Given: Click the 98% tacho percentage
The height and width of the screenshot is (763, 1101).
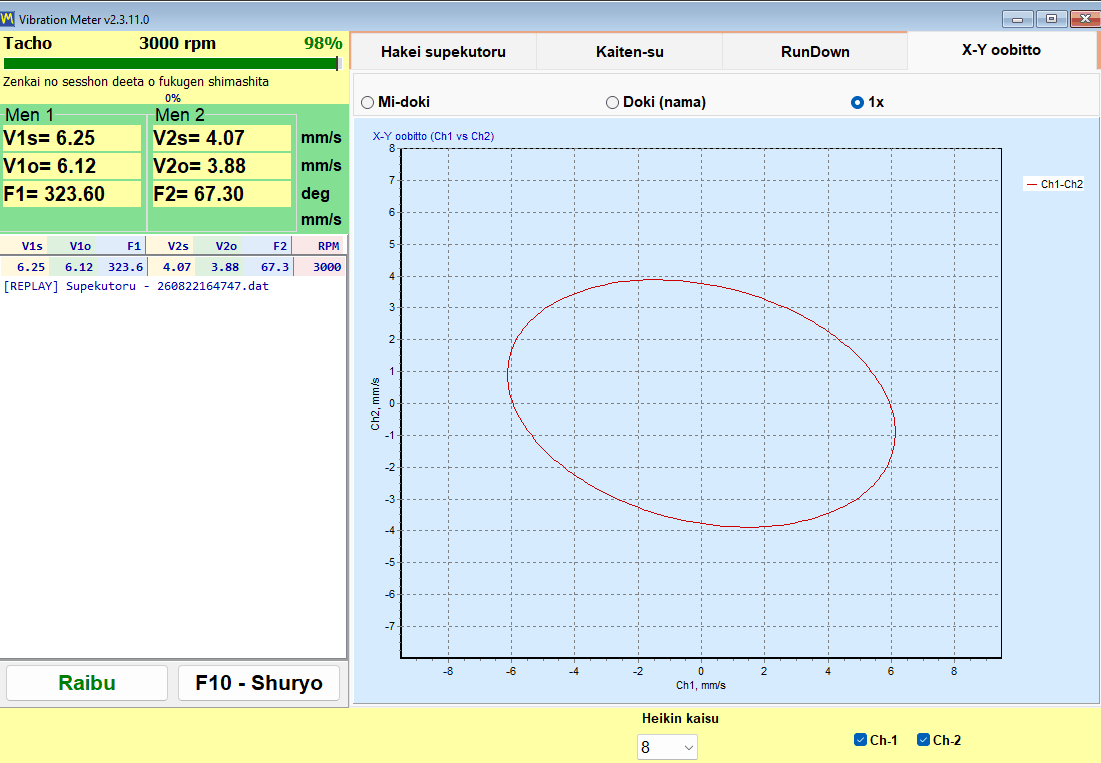Looking at the screenshot, I should click(323, 43).
